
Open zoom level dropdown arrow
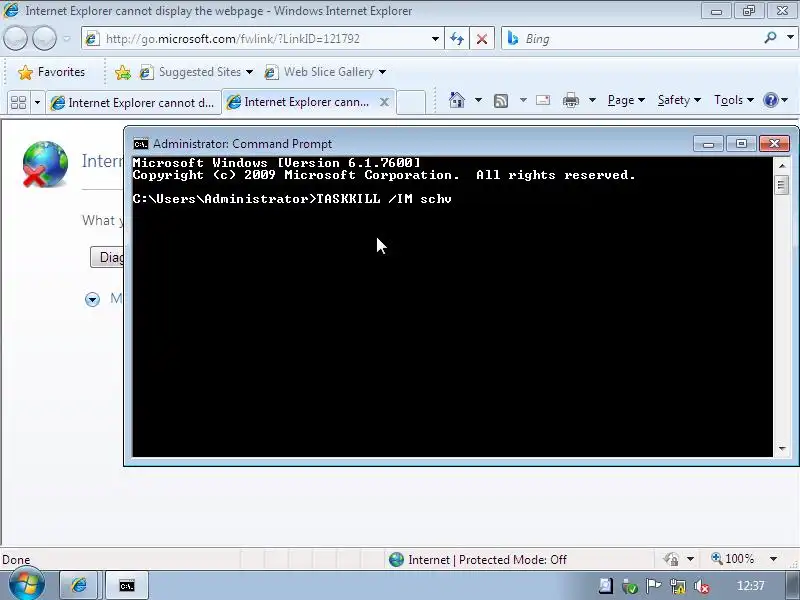(774, 559)
